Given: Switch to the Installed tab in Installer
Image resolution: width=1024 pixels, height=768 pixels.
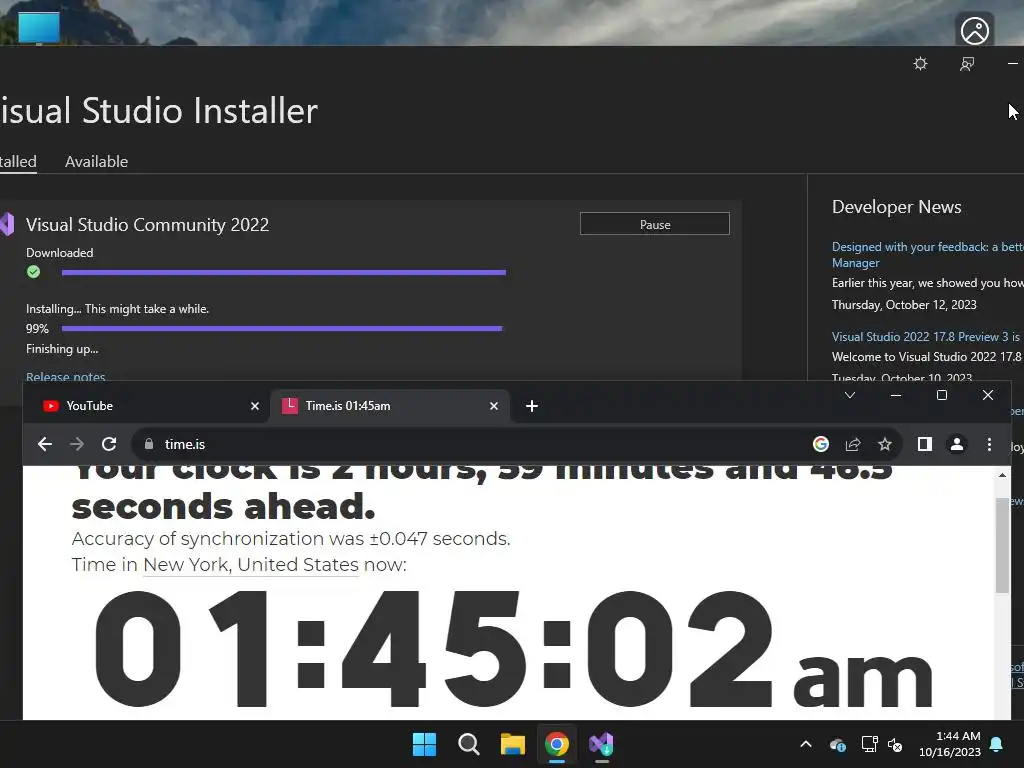Looking at the screenshot, I should (18, 161).
